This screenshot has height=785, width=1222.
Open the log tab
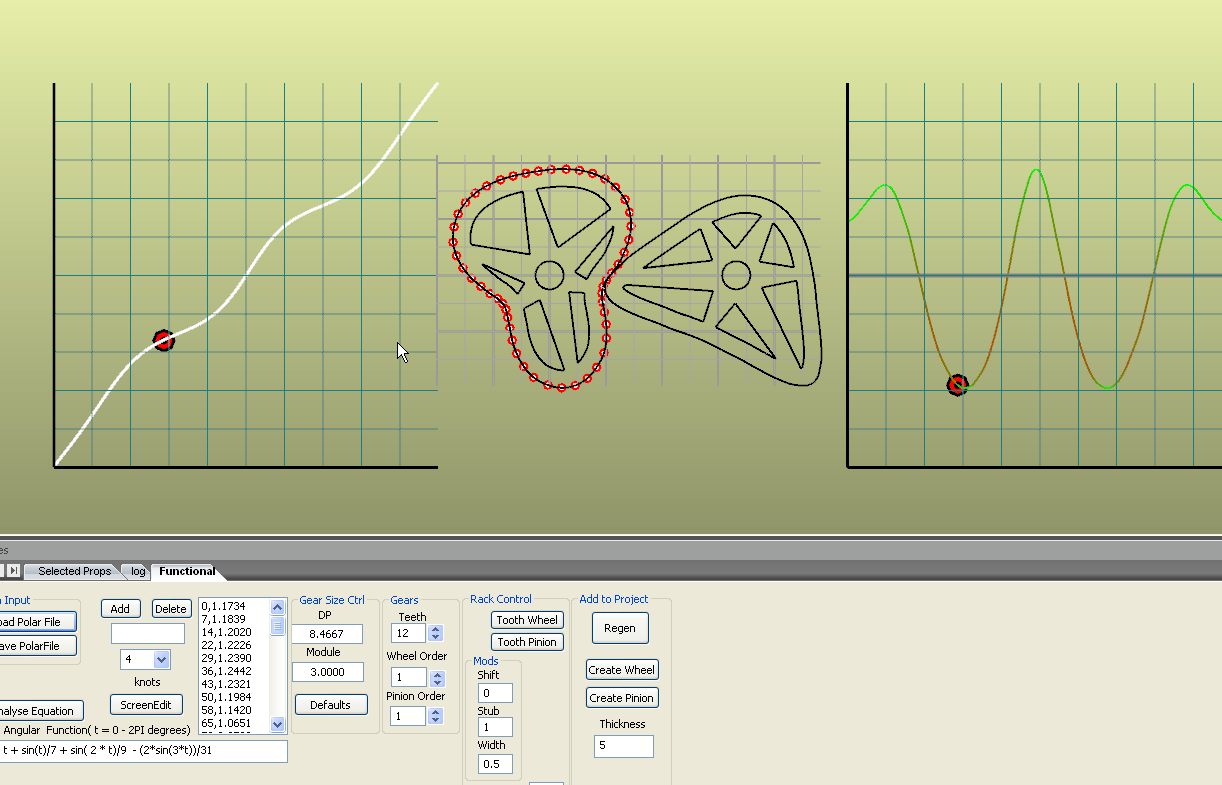pos(138,571)
